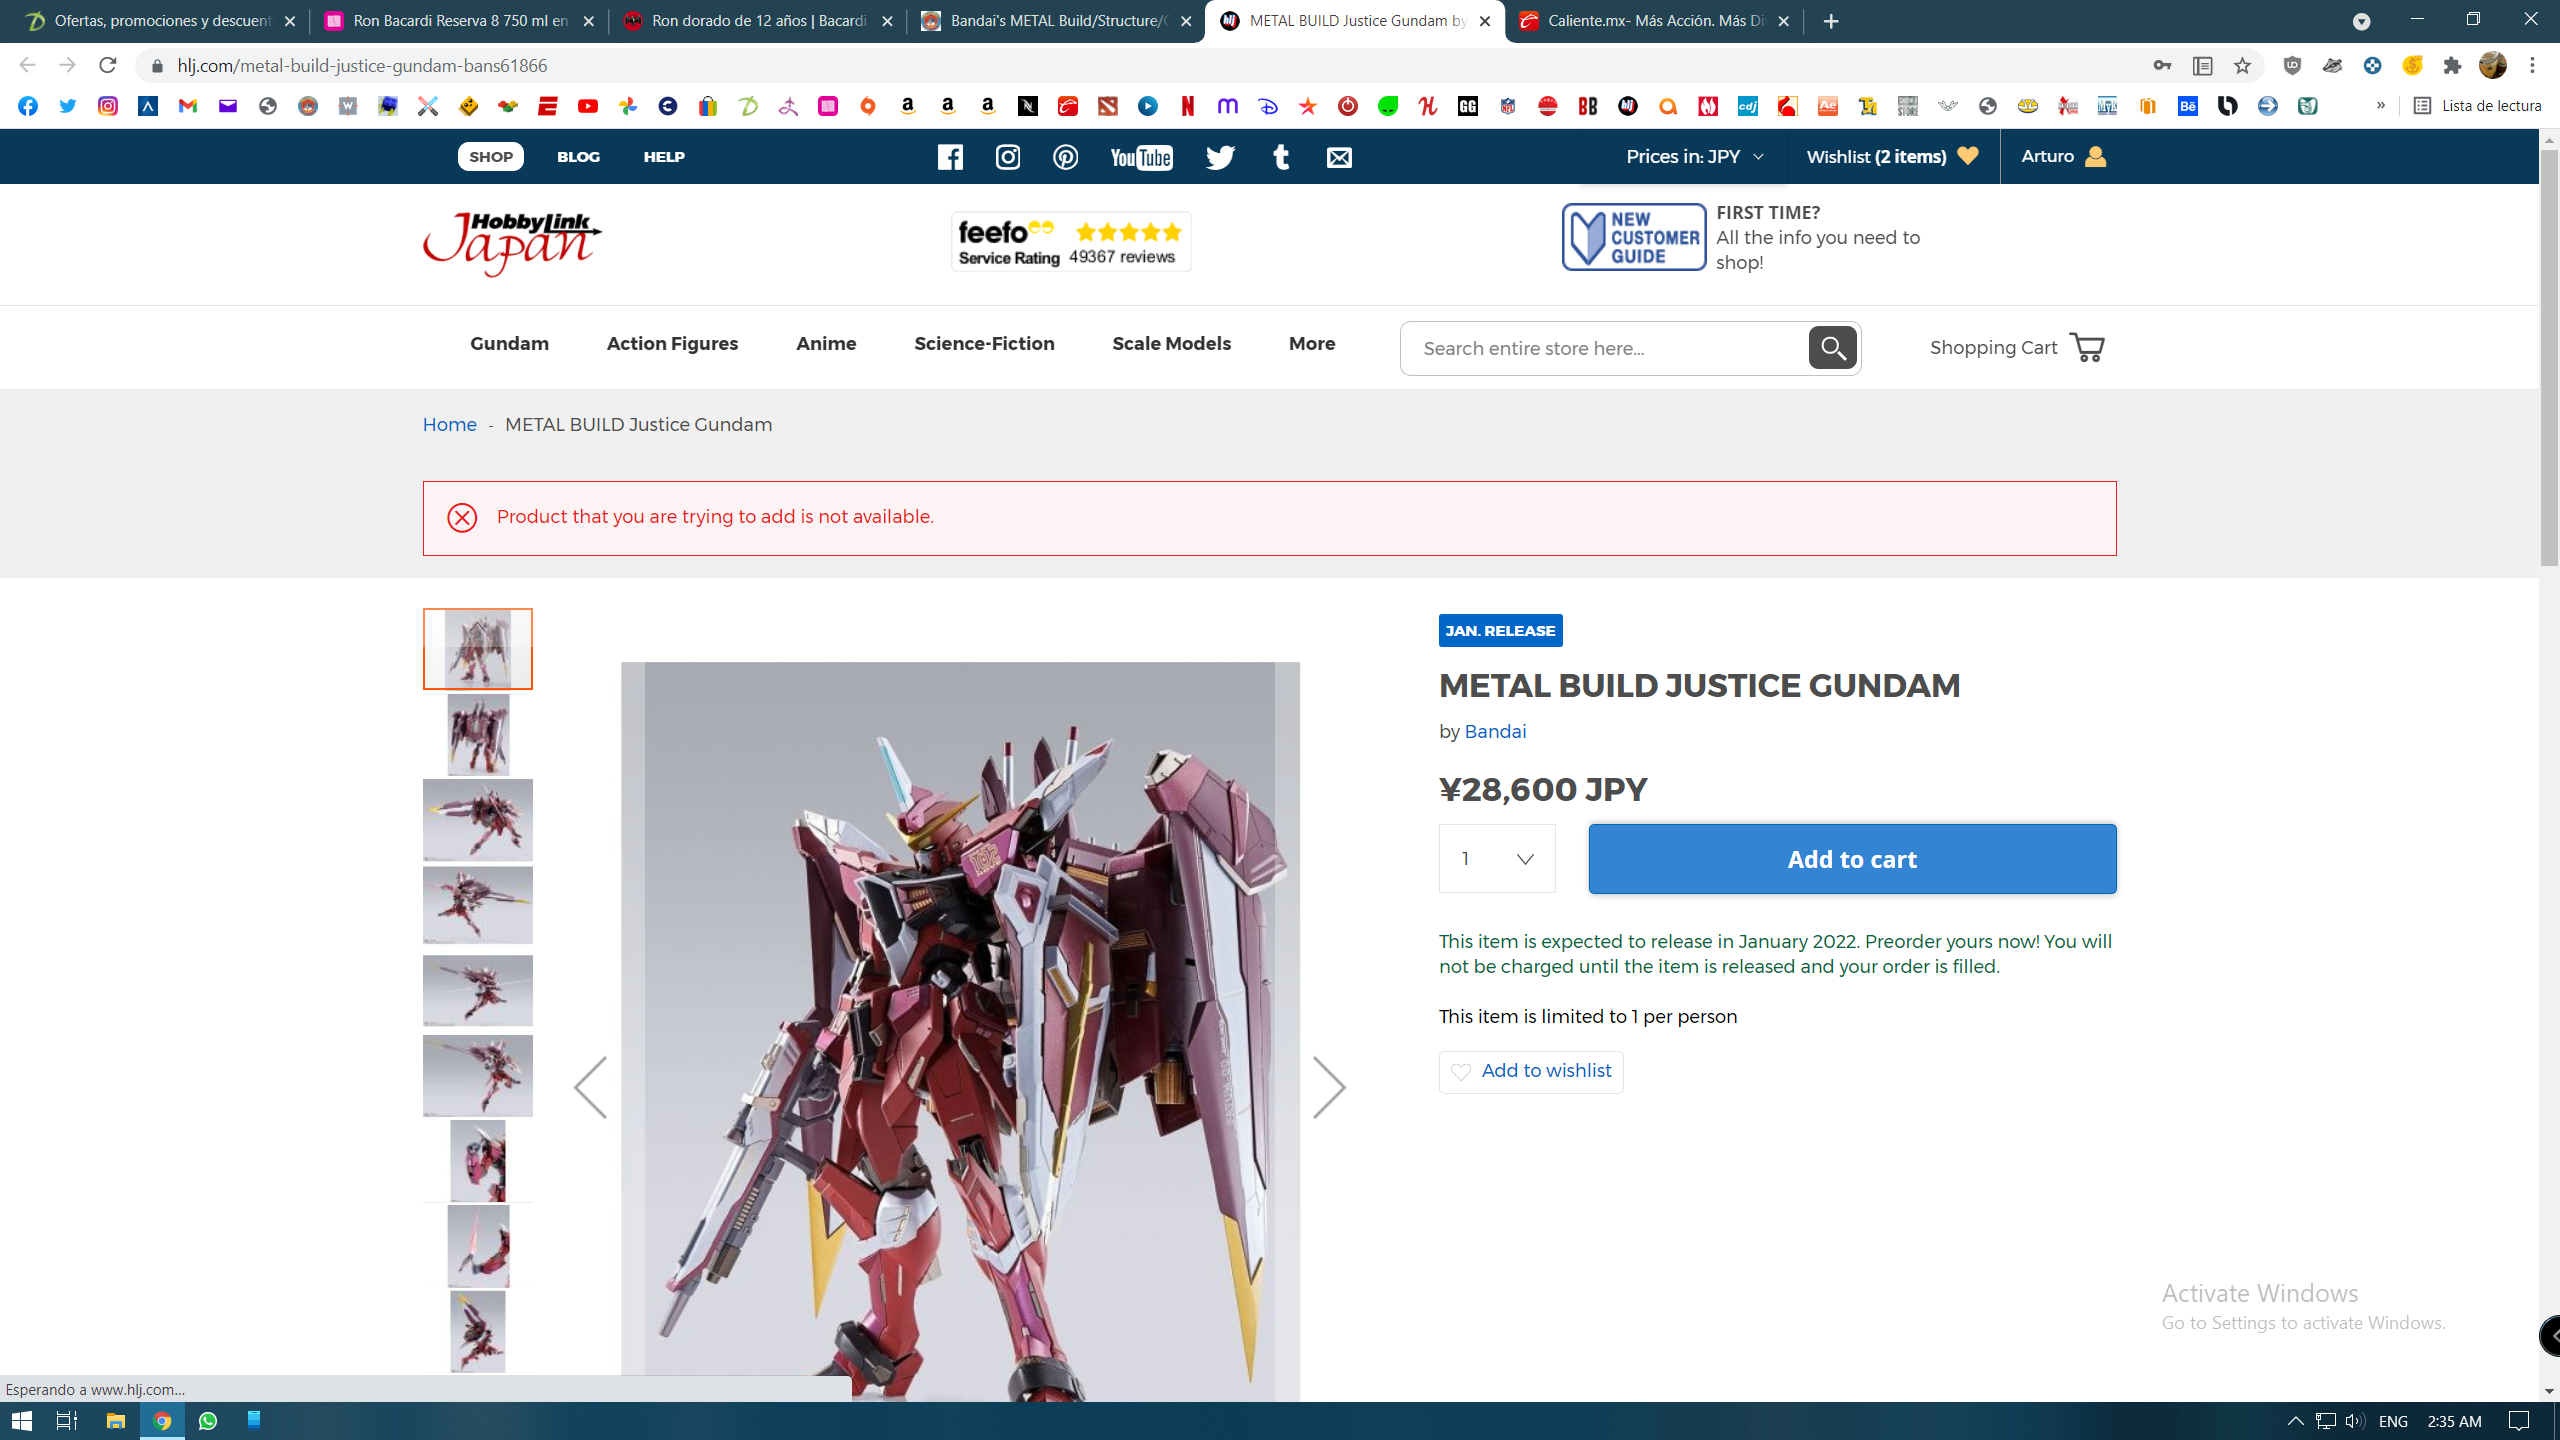Open Windows Start menu
Image resolution: width=2560 pixels, height=1440 pixels.
(22, 1421)
